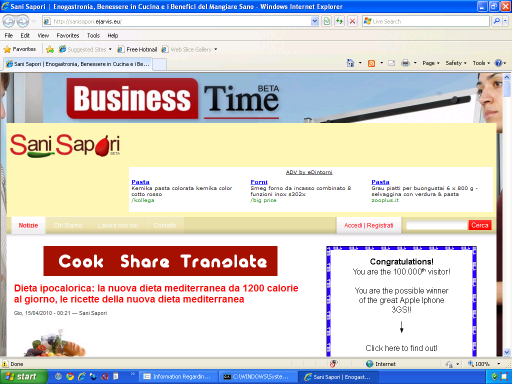Screen dimensions: 512x384
Task: Click the RSS feeds orange icon
Action: click(371, 63)
